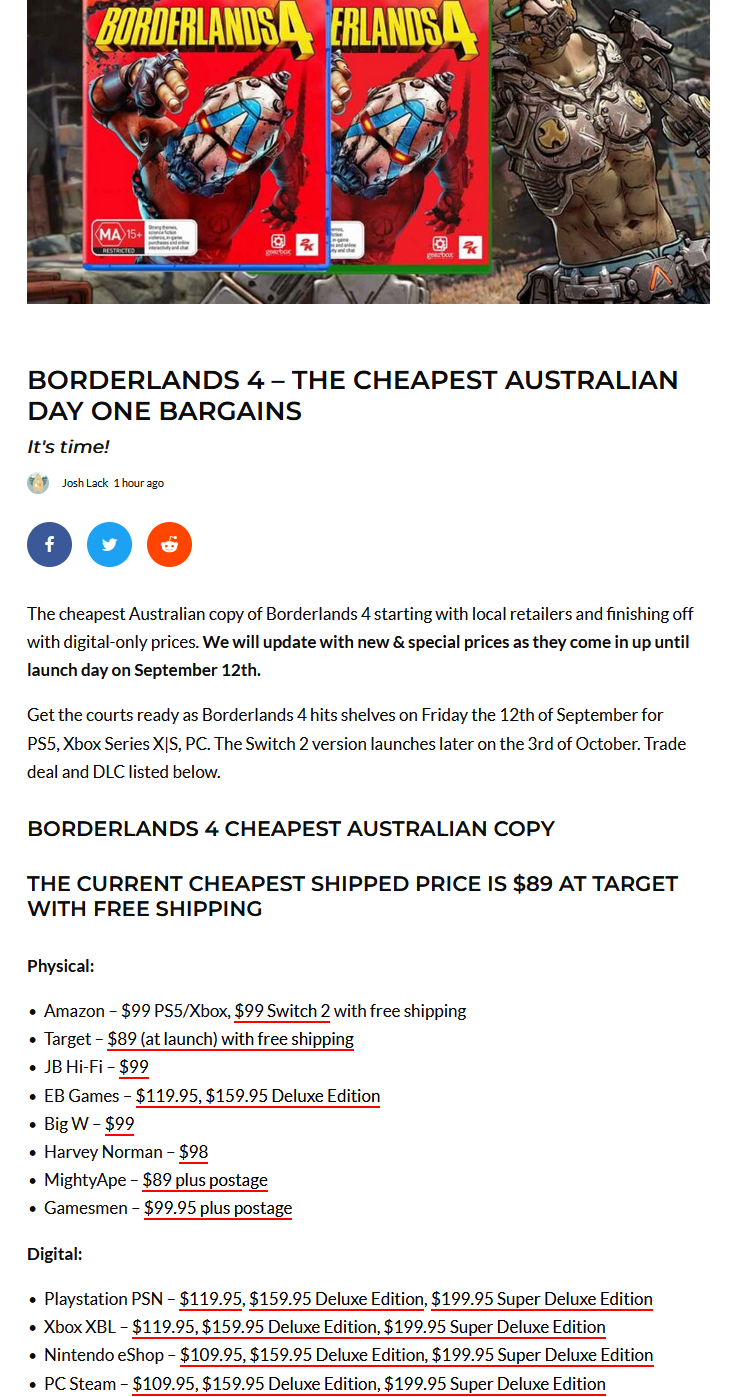Open the Josh Lack author link

point(85,483)
